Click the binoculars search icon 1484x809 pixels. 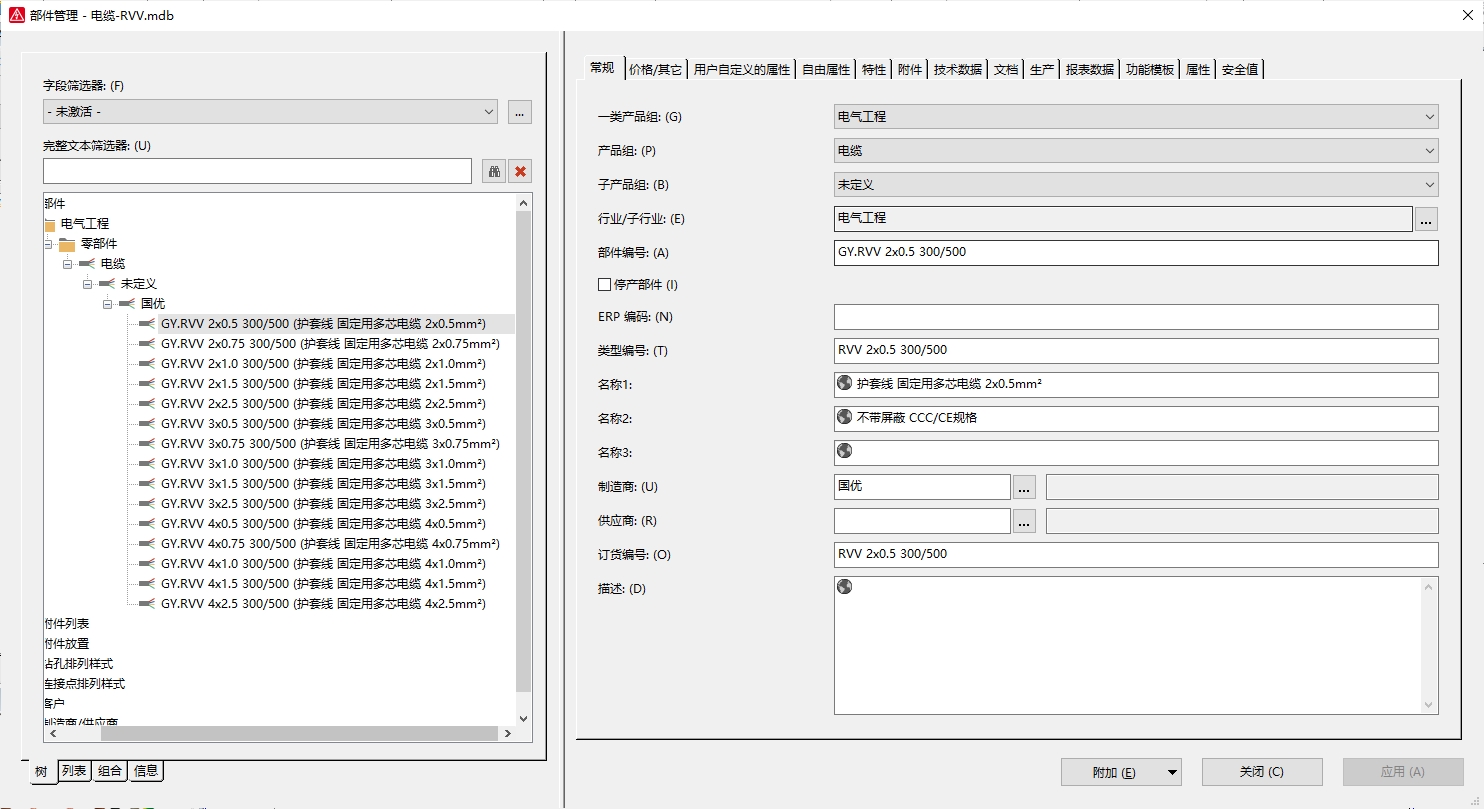(x=494, y=171)
